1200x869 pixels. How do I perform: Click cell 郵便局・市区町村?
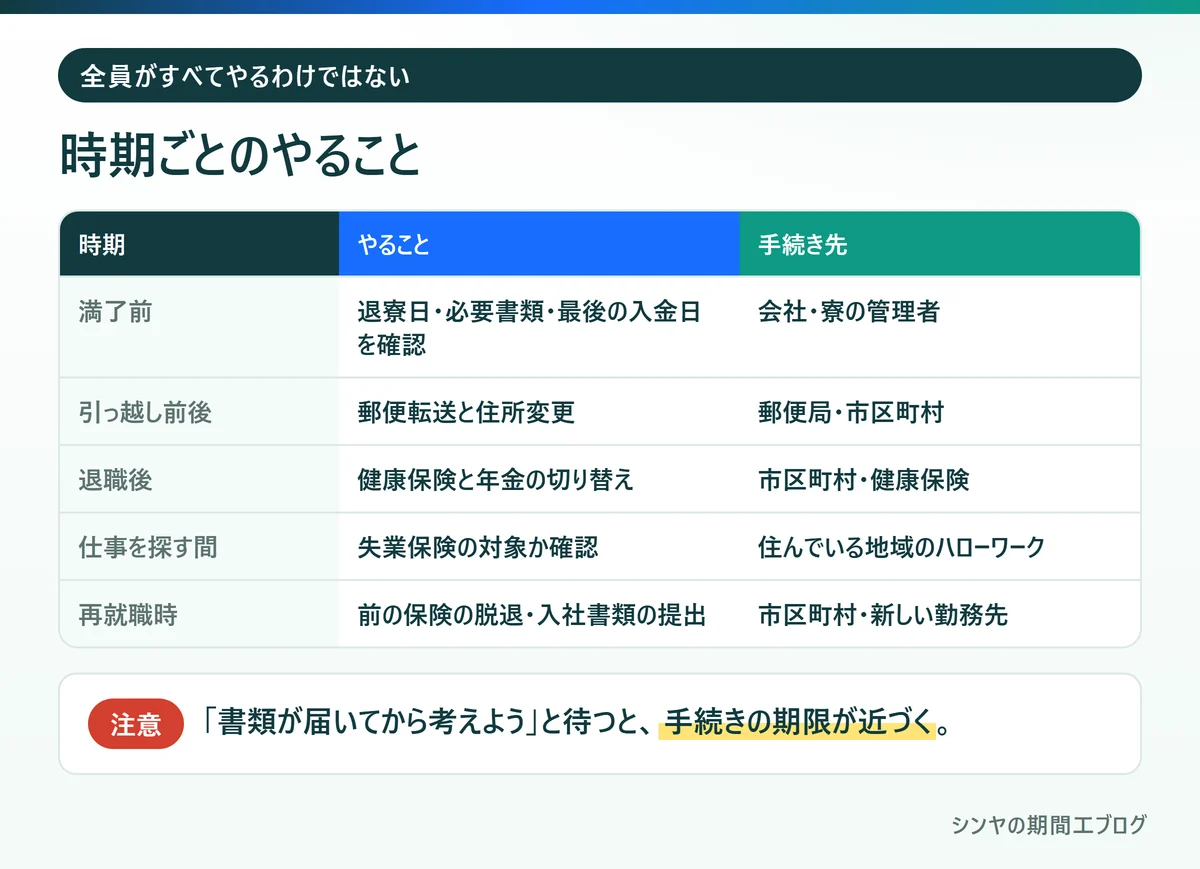click(940, 412)
